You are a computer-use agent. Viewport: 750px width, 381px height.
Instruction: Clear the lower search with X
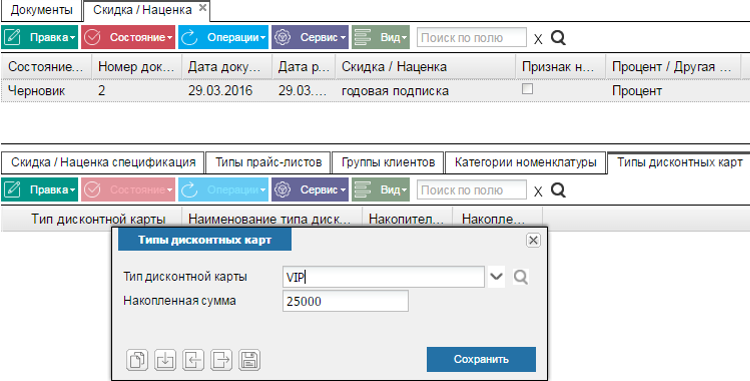[x=538, y=191]
